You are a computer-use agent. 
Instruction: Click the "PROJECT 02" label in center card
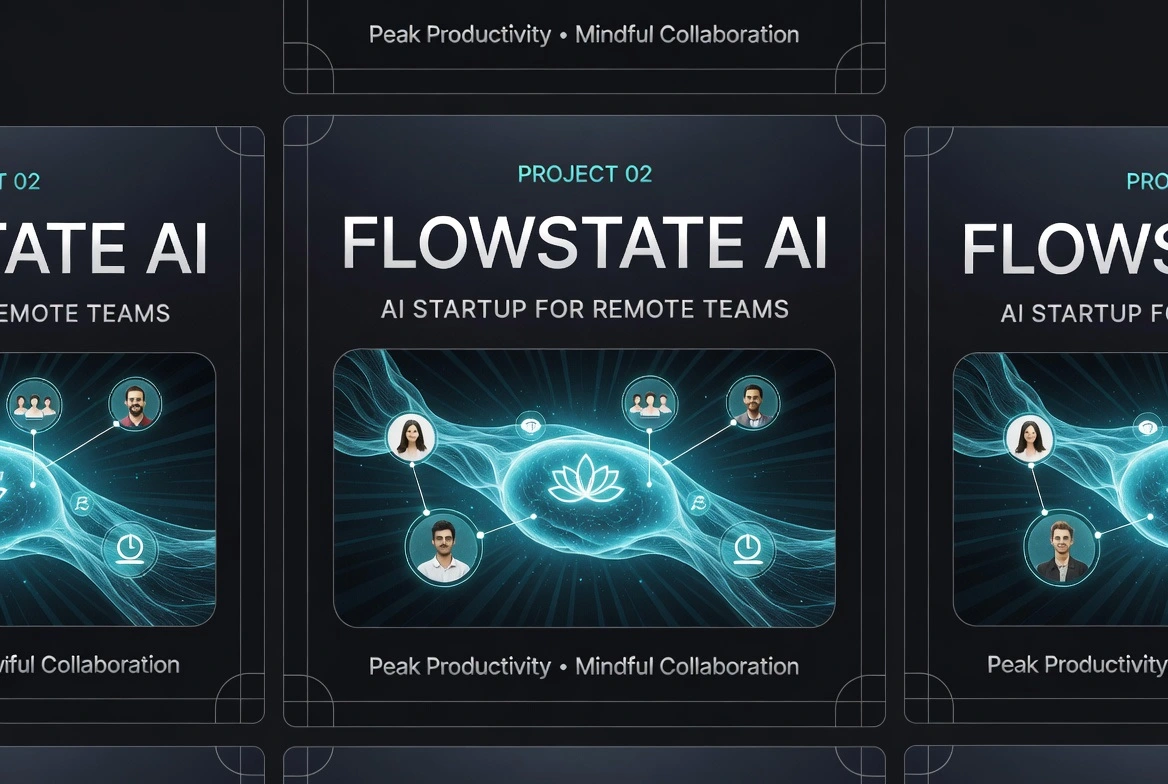[x=585, y=174]
